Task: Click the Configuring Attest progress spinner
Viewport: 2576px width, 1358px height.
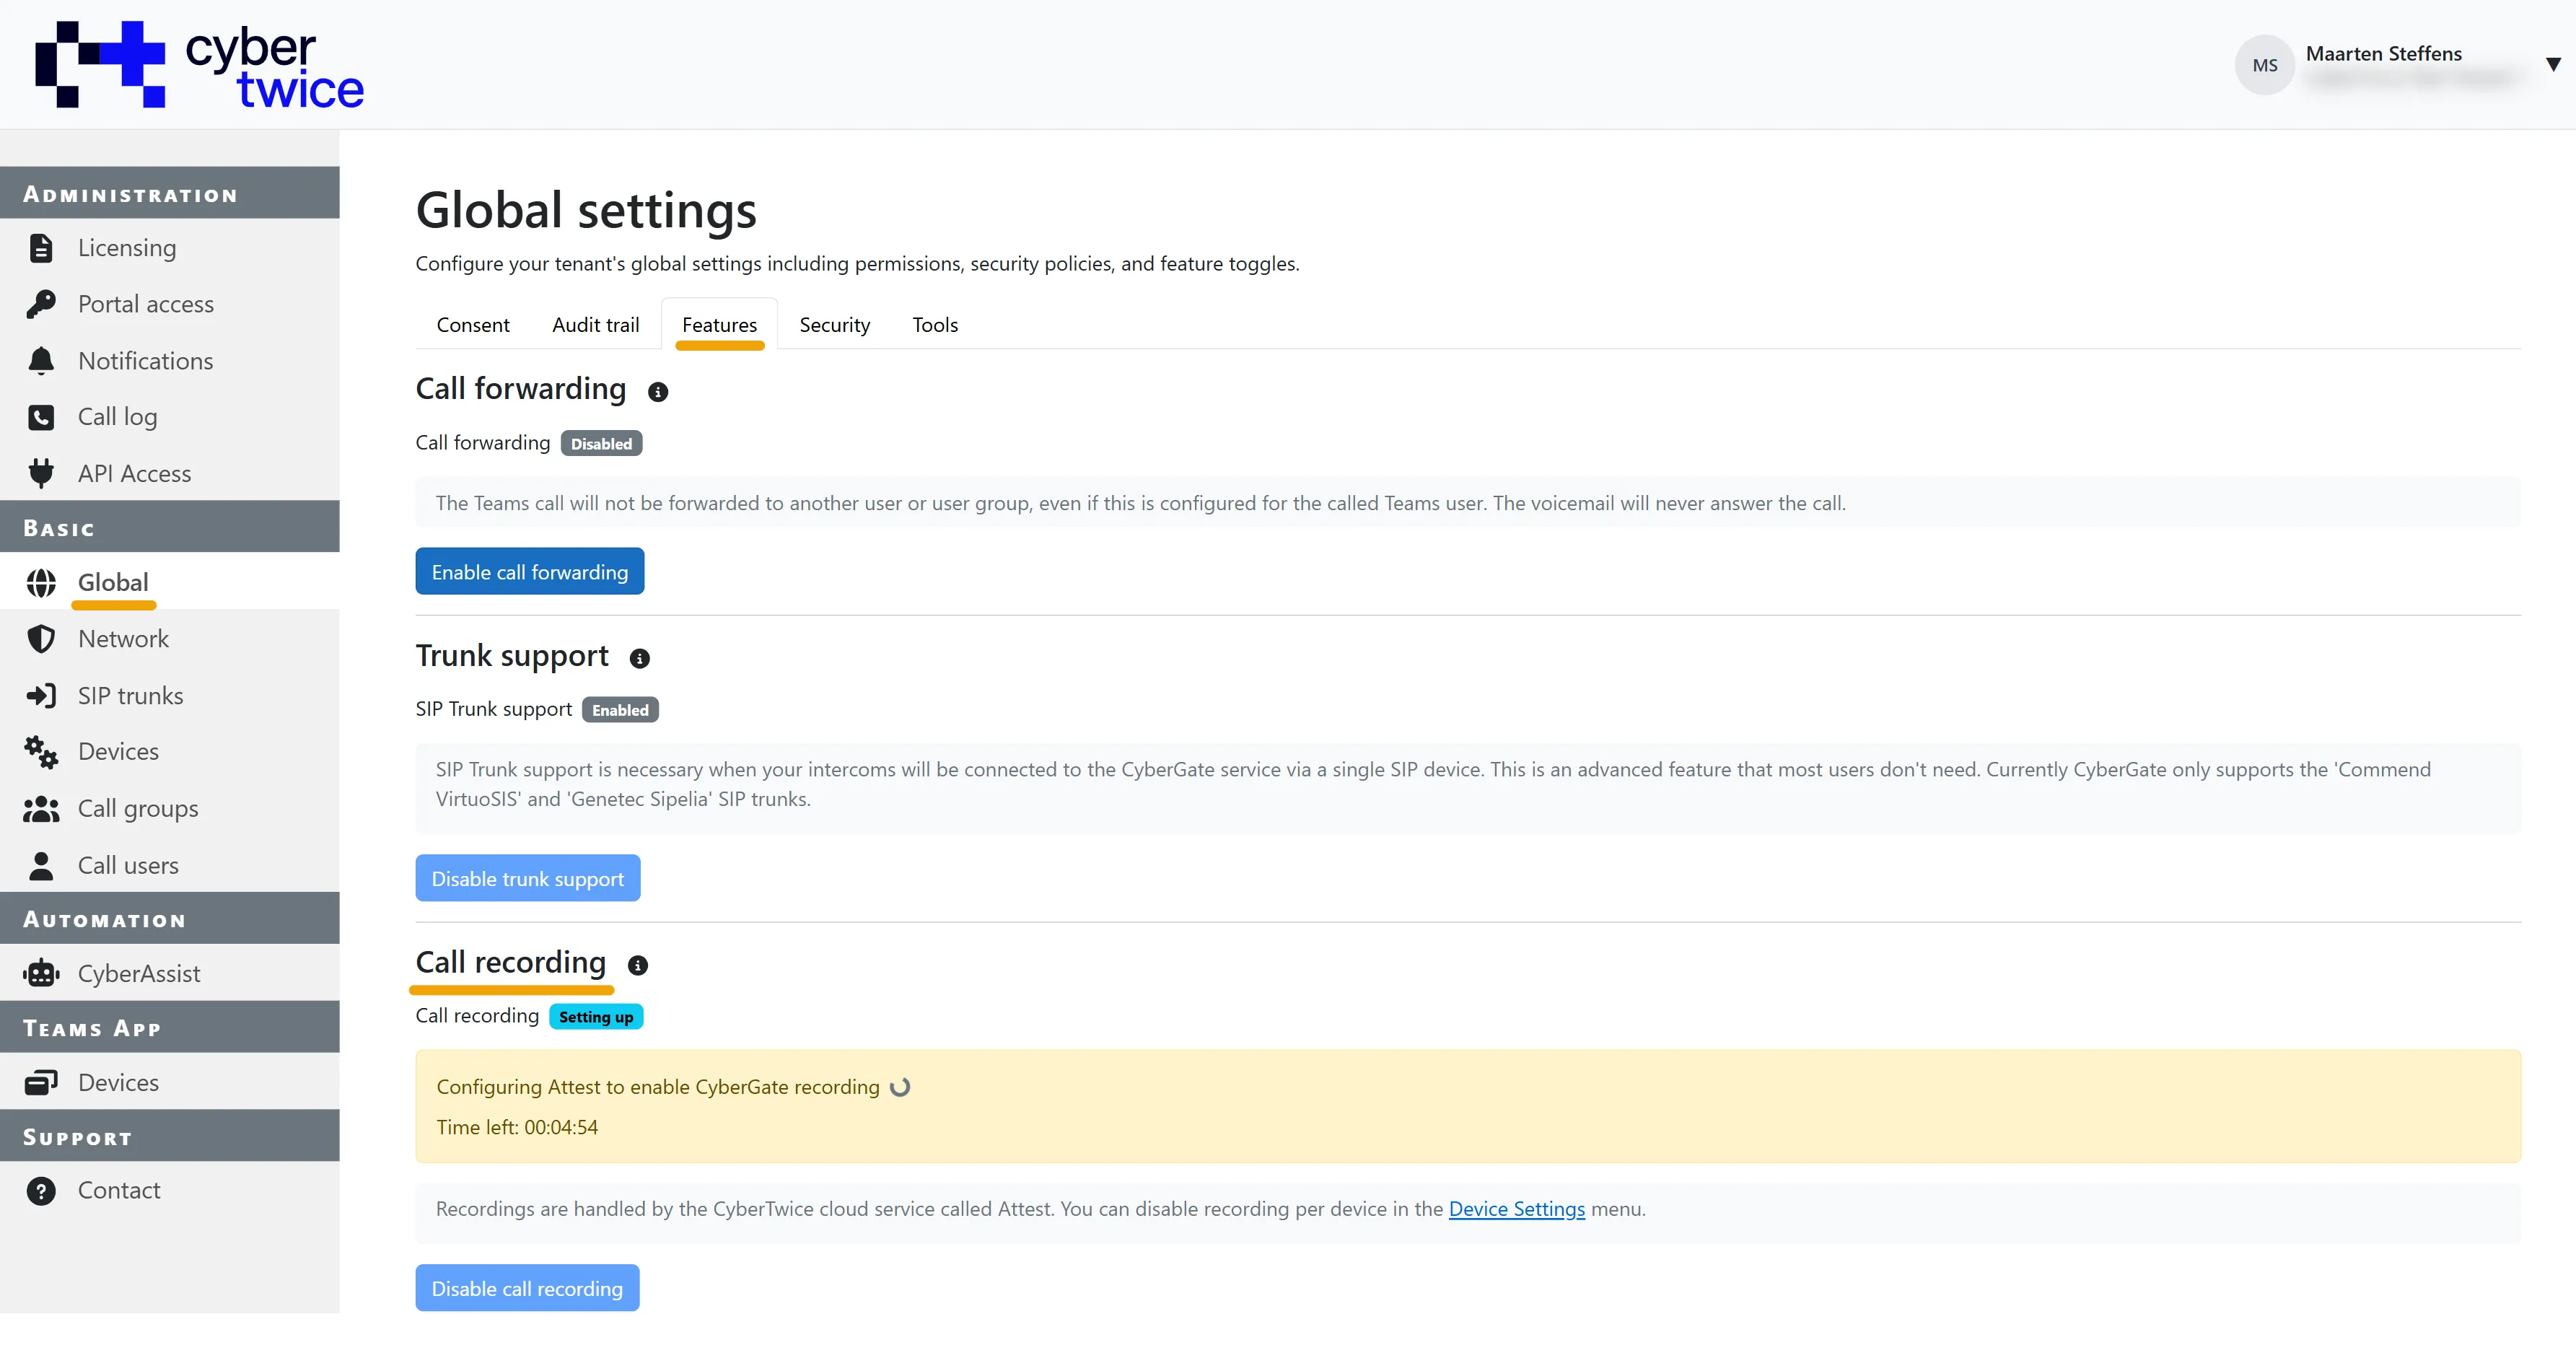Action: (900, 1088)
